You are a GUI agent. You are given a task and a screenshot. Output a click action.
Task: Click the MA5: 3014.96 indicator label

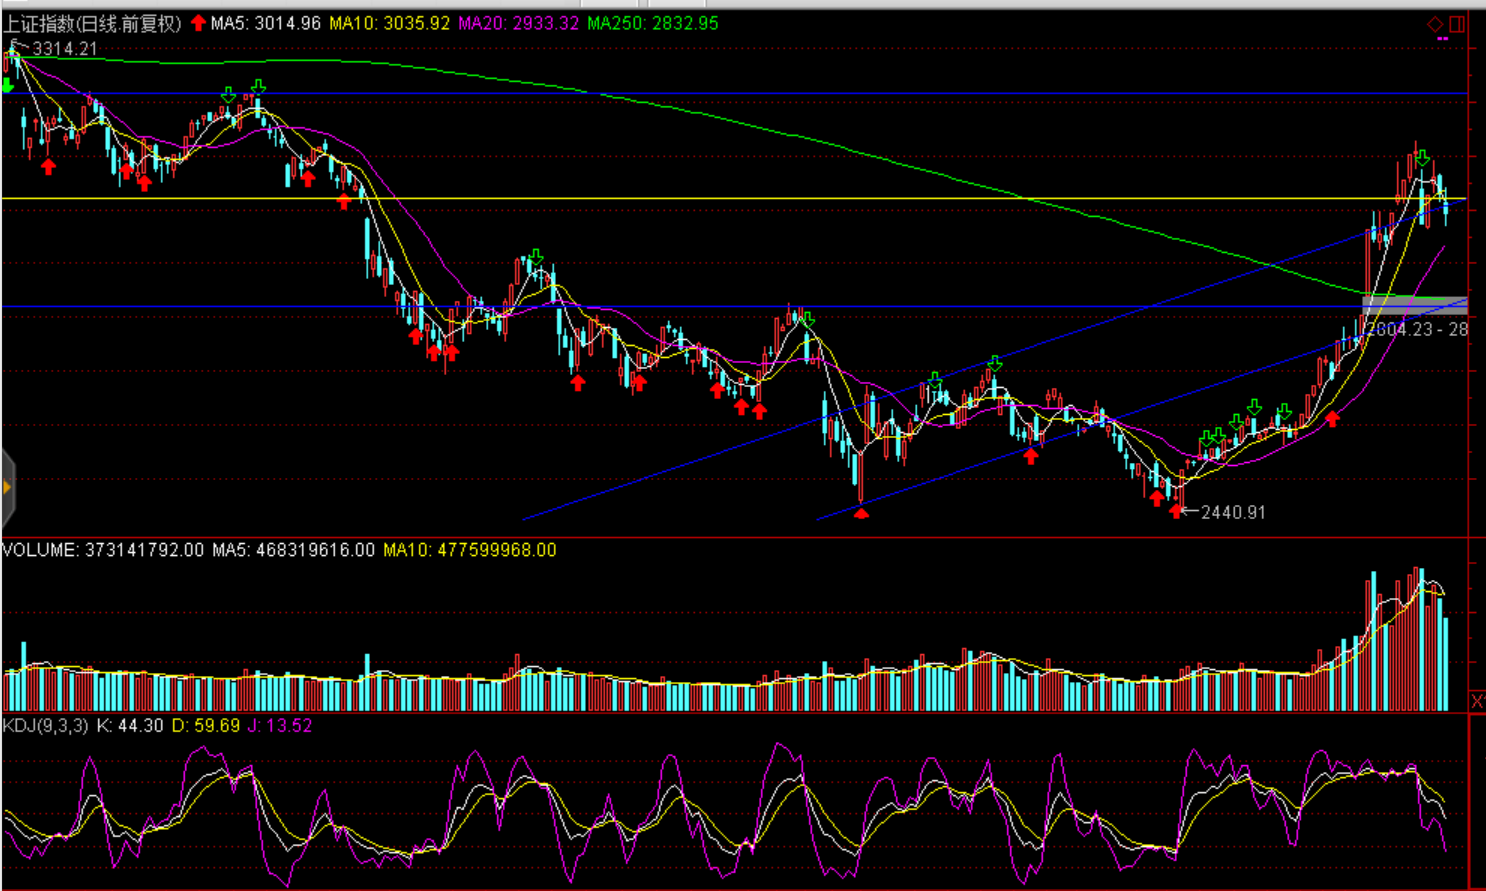[265, 23]
